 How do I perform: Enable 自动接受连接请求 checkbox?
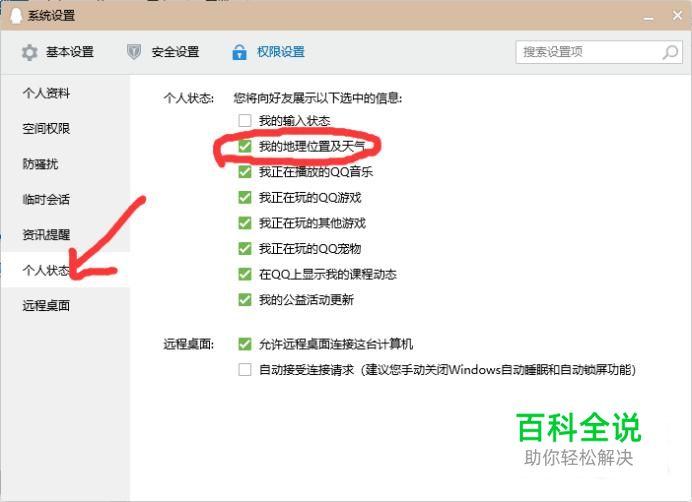coord(245,369)
